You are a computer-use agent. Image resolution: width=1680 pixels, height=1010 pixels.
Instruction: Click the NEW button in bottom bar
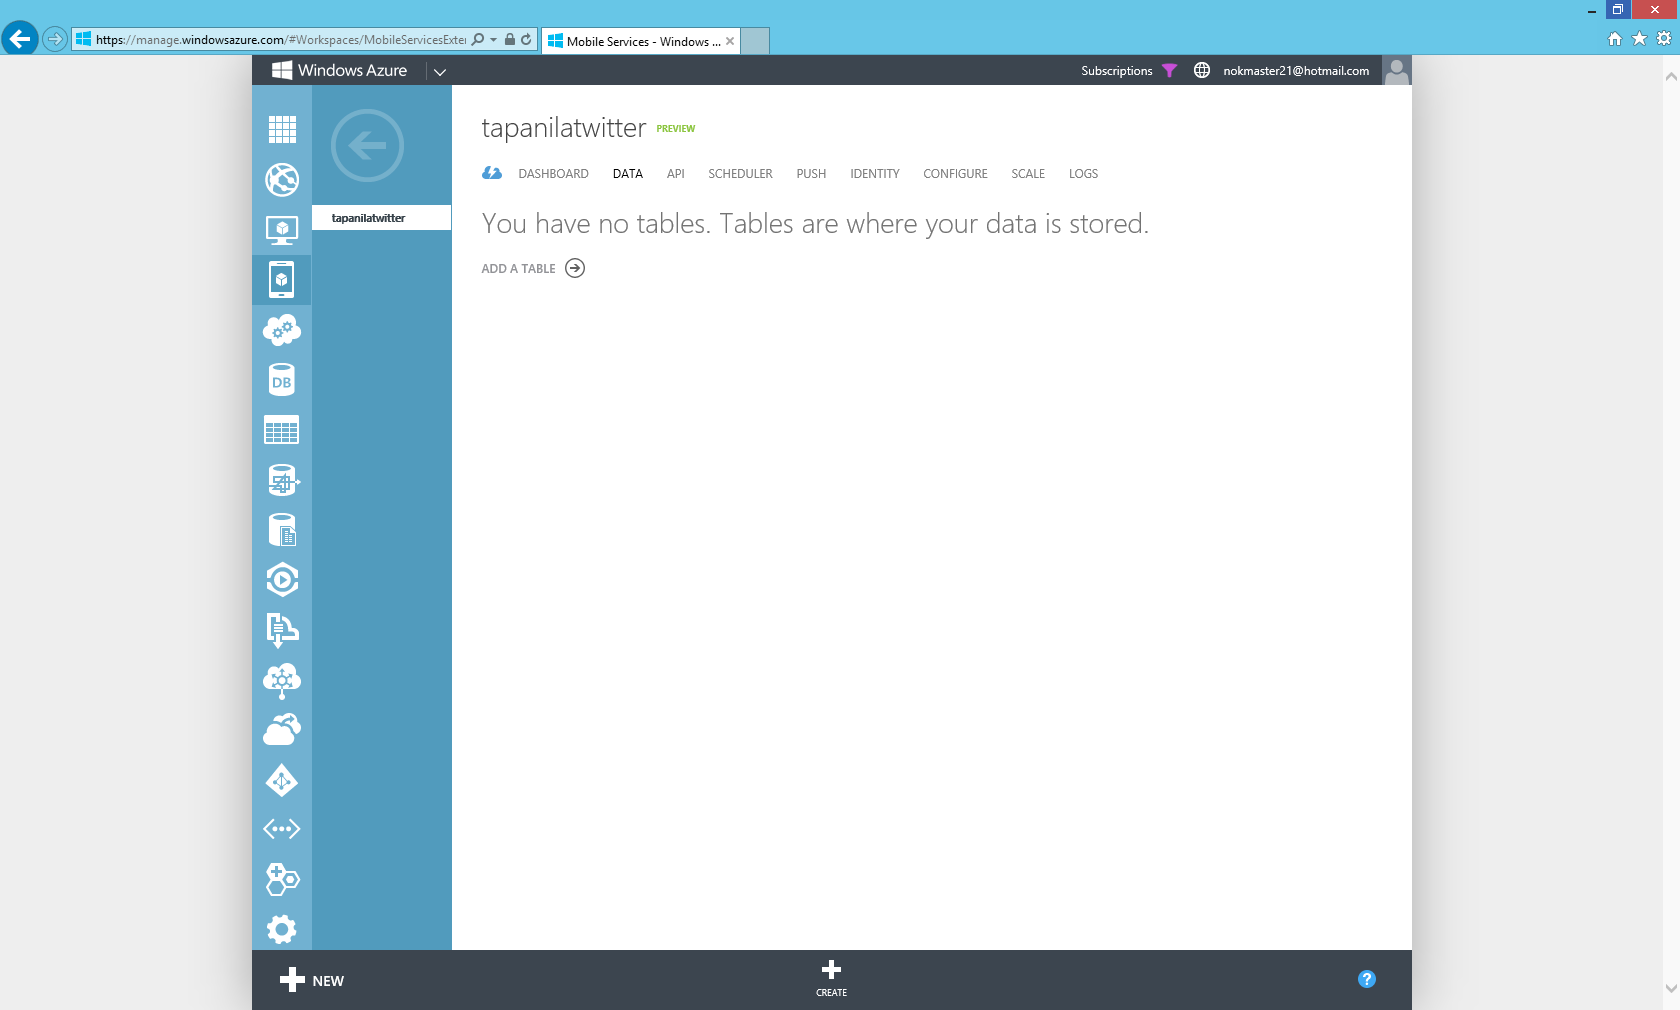click(x=312, y=980)
